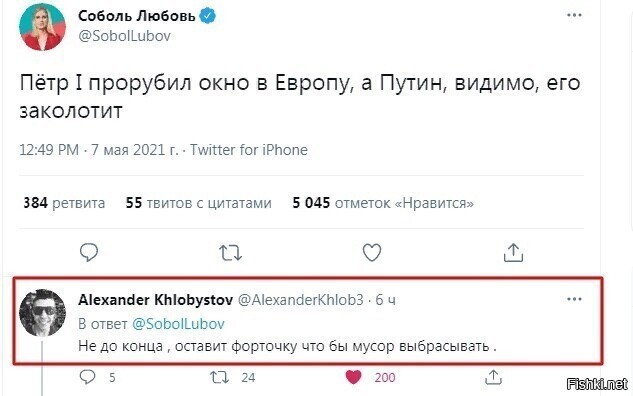Click the Alexander Khlobystov display name

(x=155, y=300)
